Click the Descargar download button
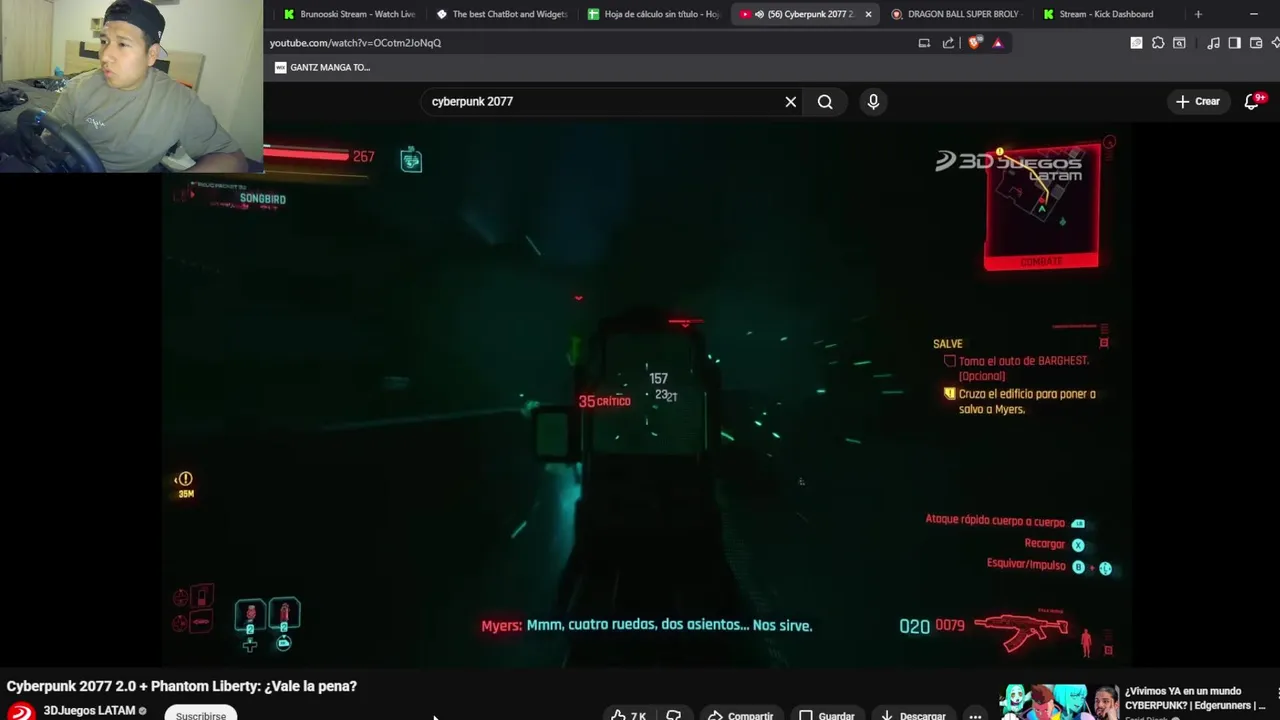Image resolution: width=1280 pixels, height=720 pixels. (912, 715)
